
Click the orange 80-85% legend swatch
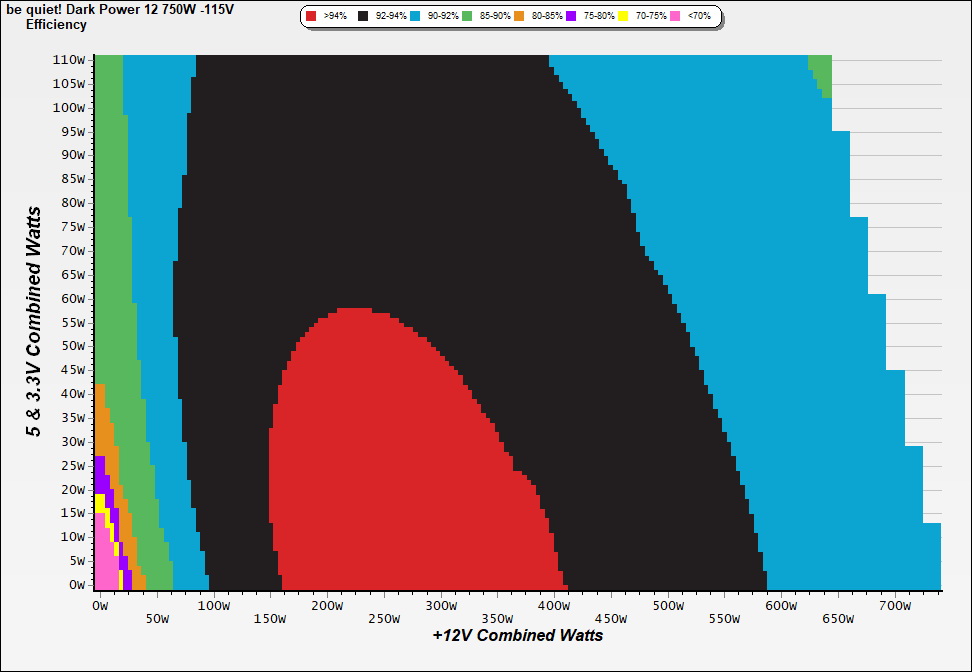pos(520,17)
